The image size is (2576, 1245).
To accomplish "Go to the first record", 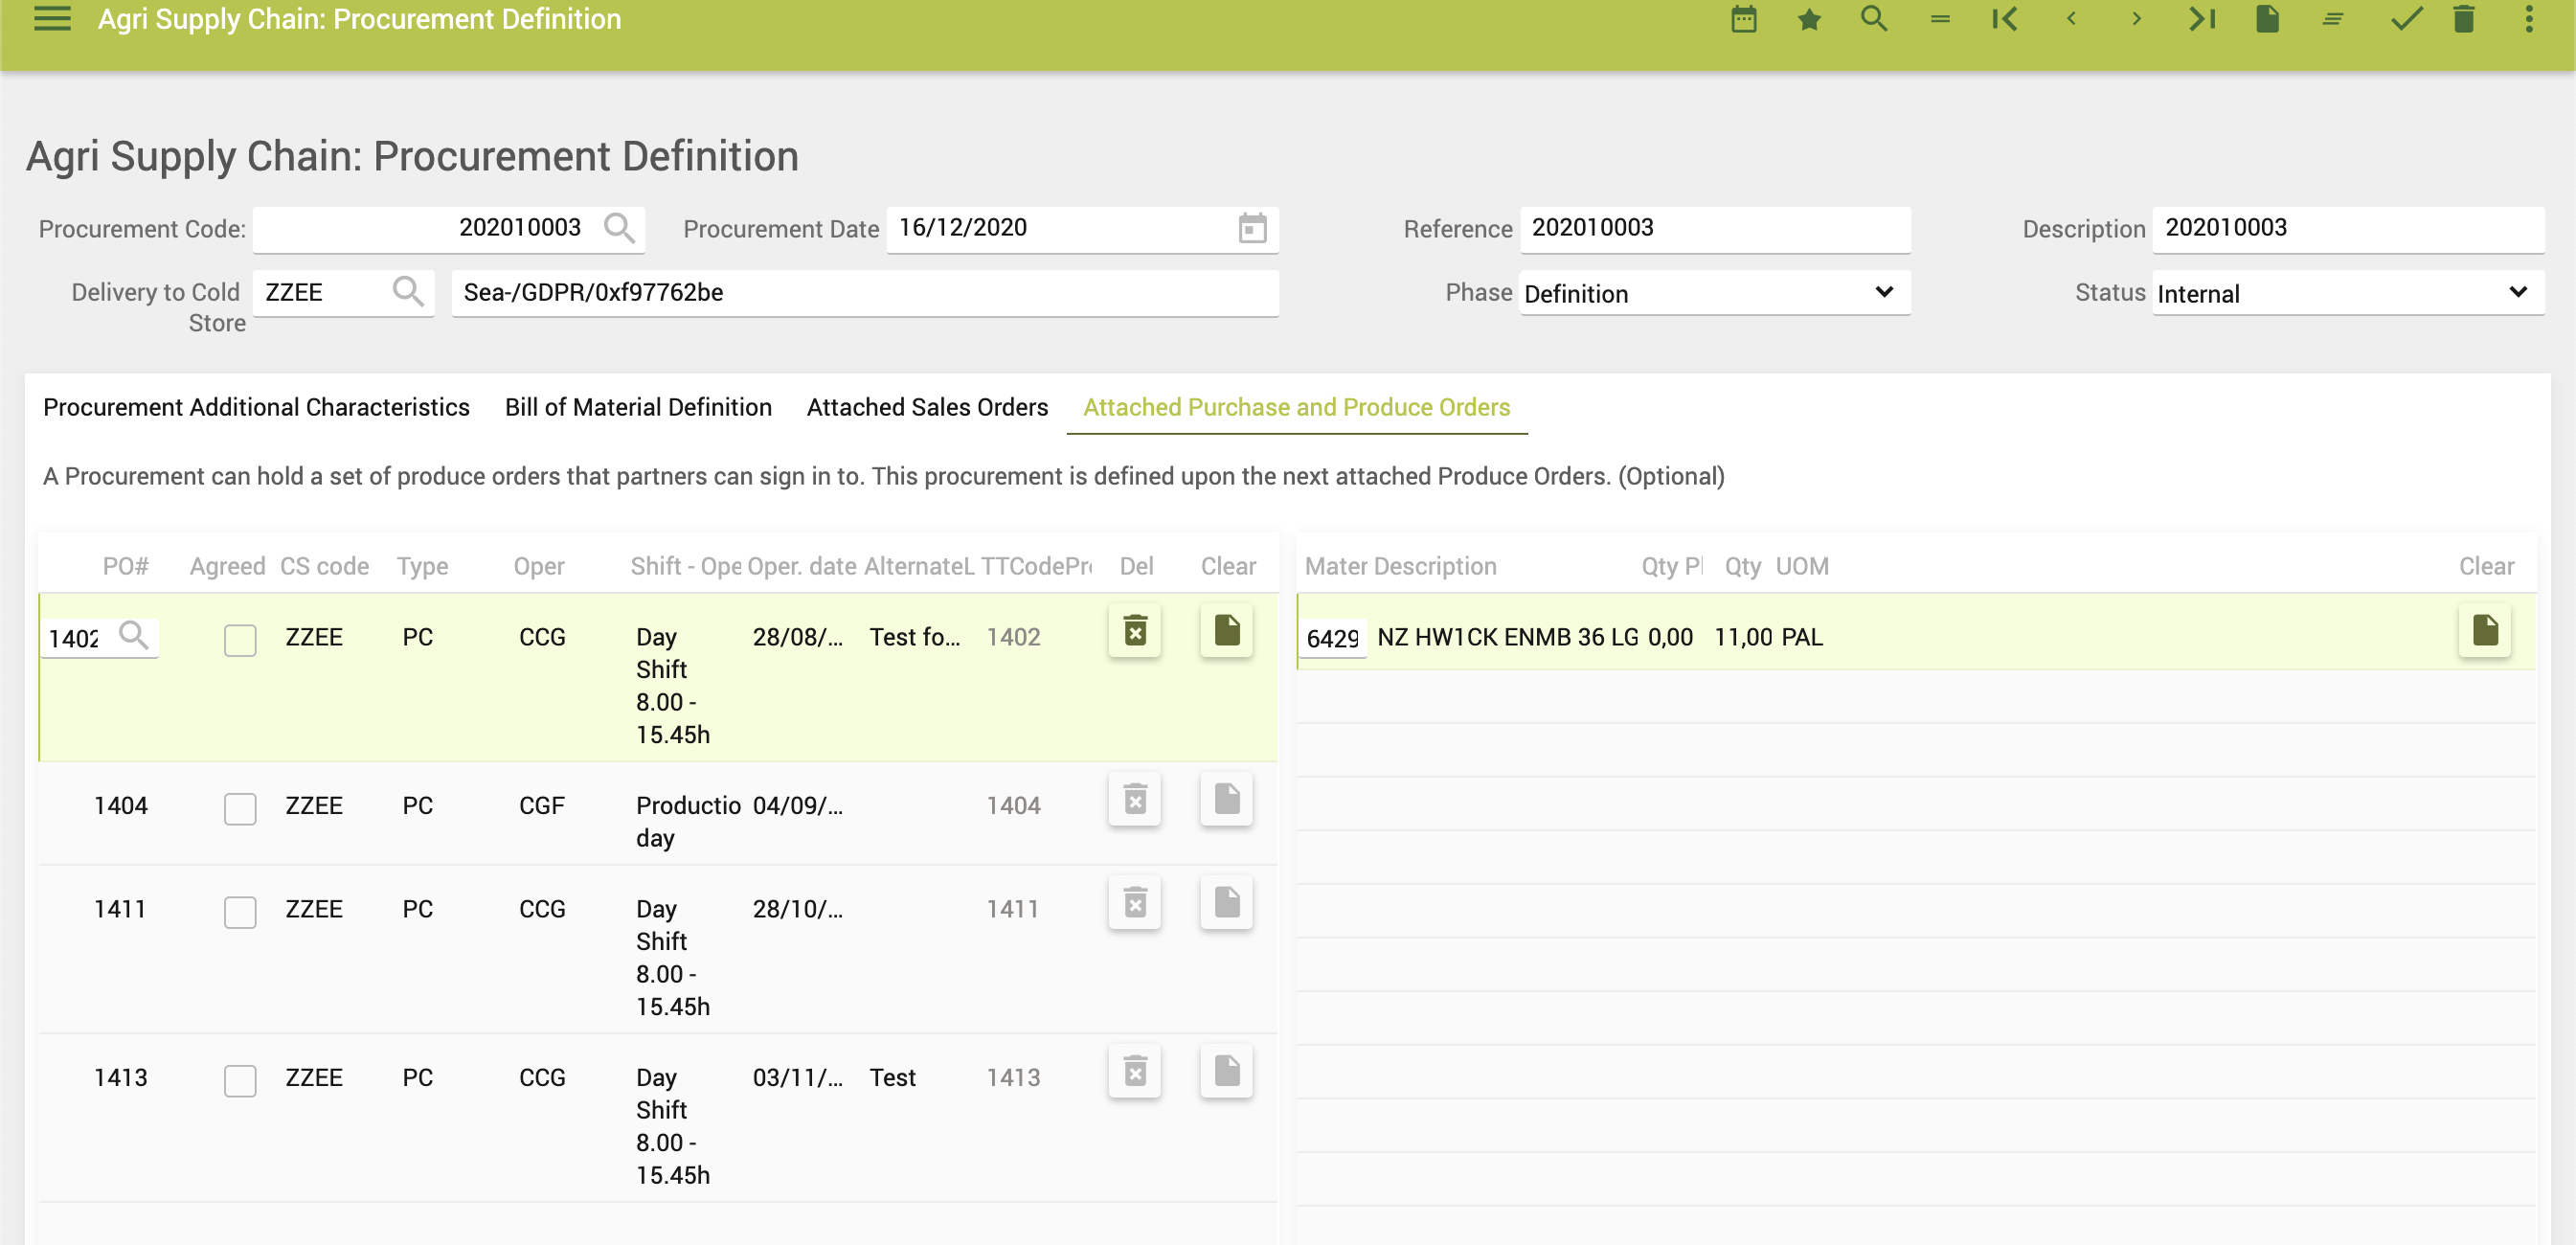I will (x=2004, y=19).
